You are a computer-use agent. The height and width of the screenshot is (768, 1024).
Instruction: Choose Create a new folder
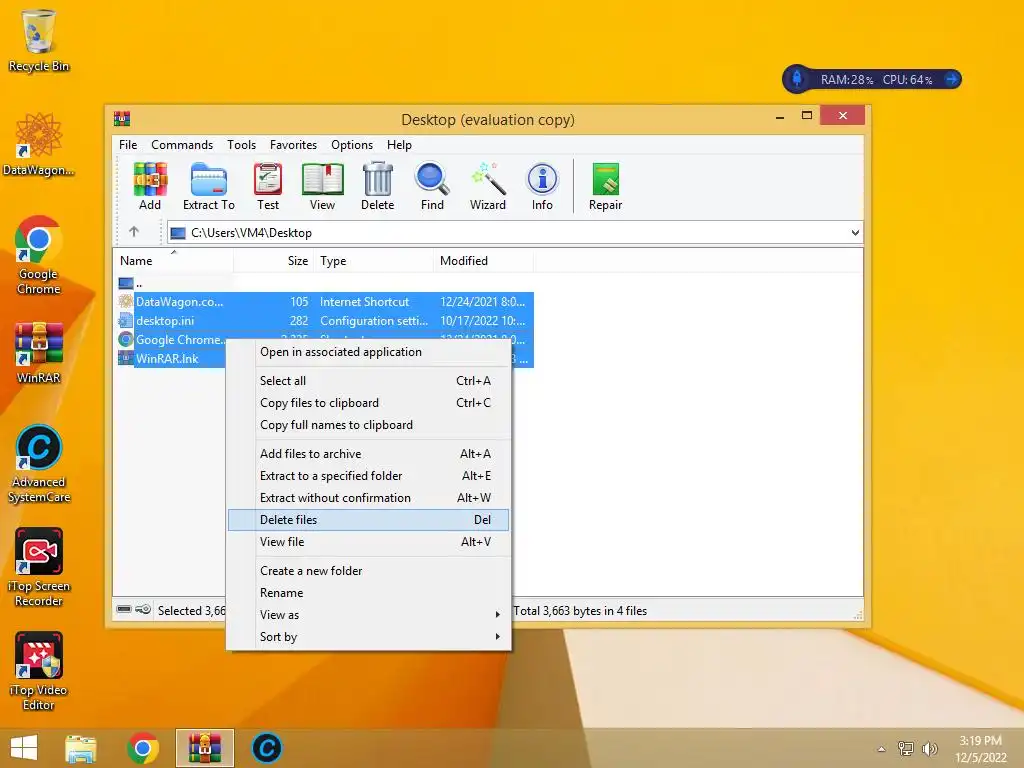[x=369, y=571]
